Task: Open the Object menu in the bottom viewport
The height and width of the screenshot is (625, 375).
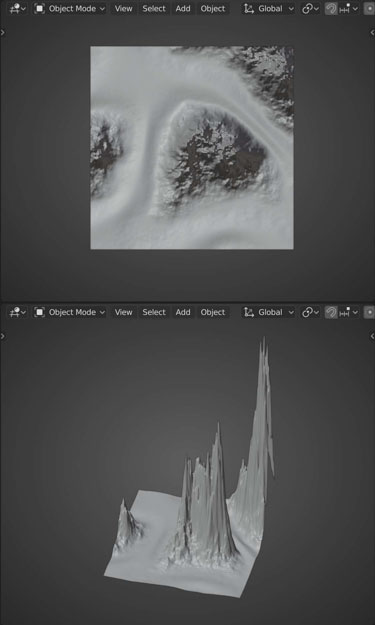Action: (213, 312)
